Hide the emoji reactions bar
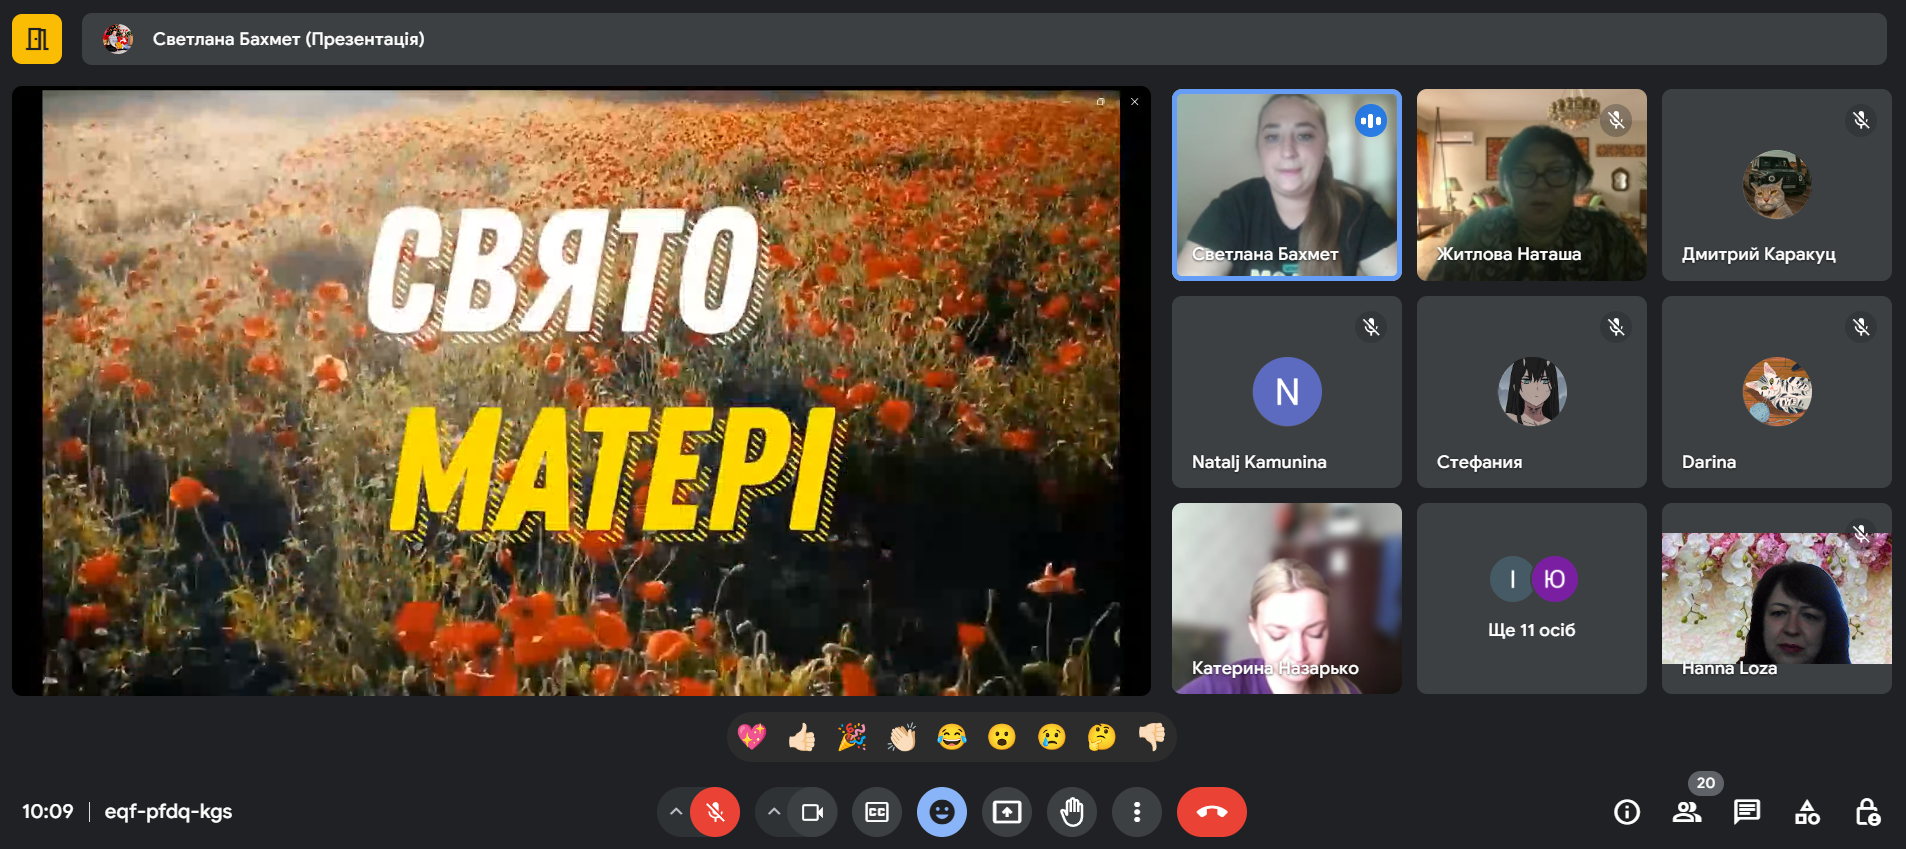This screenshot has width=1906, height=849. click(x=942, y=812)
